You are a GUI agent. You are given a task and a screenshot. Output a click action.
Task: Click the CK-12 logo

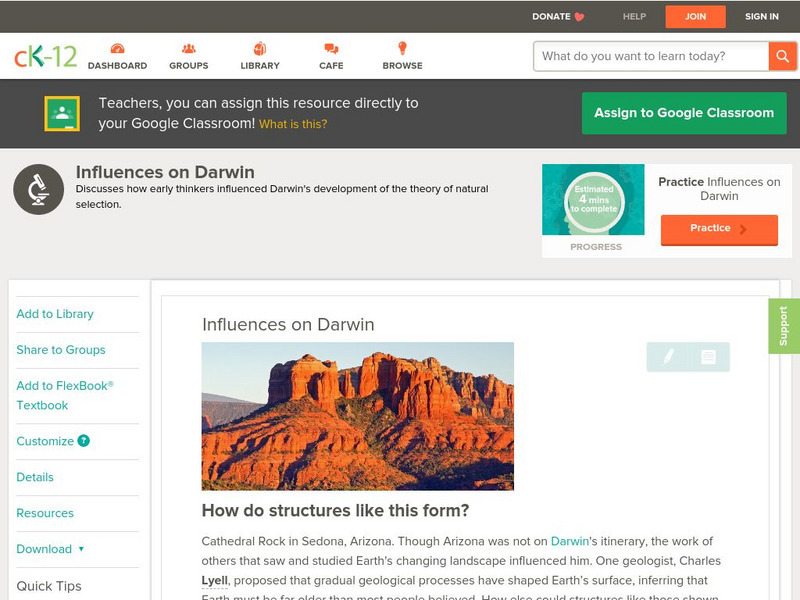tap(45, 56)
